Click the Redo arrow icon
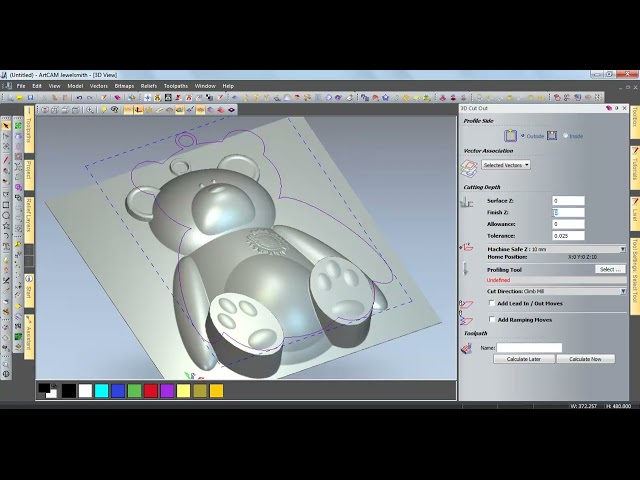 pyautogui.click(x=89, y=98)
